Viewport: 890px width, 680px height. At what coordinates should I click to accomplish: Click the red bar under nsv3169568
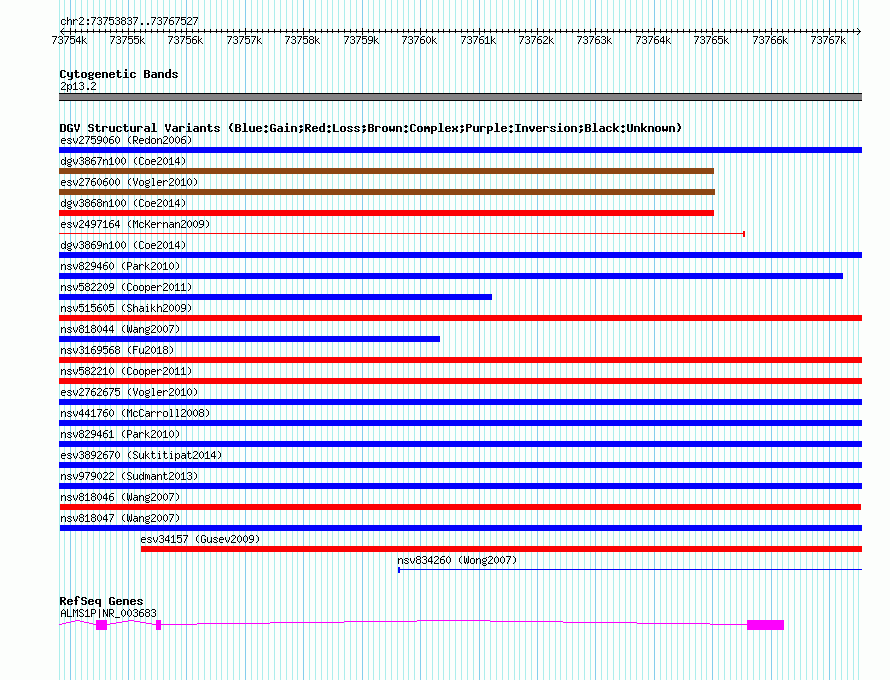click(x=460, y=360)
